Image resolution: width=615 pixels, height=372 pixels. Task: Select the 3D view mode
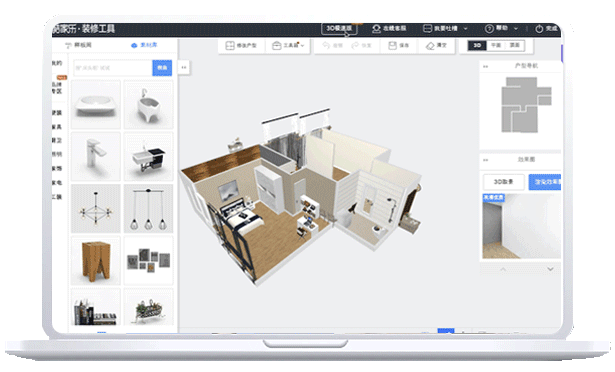[x=477, y=46]
